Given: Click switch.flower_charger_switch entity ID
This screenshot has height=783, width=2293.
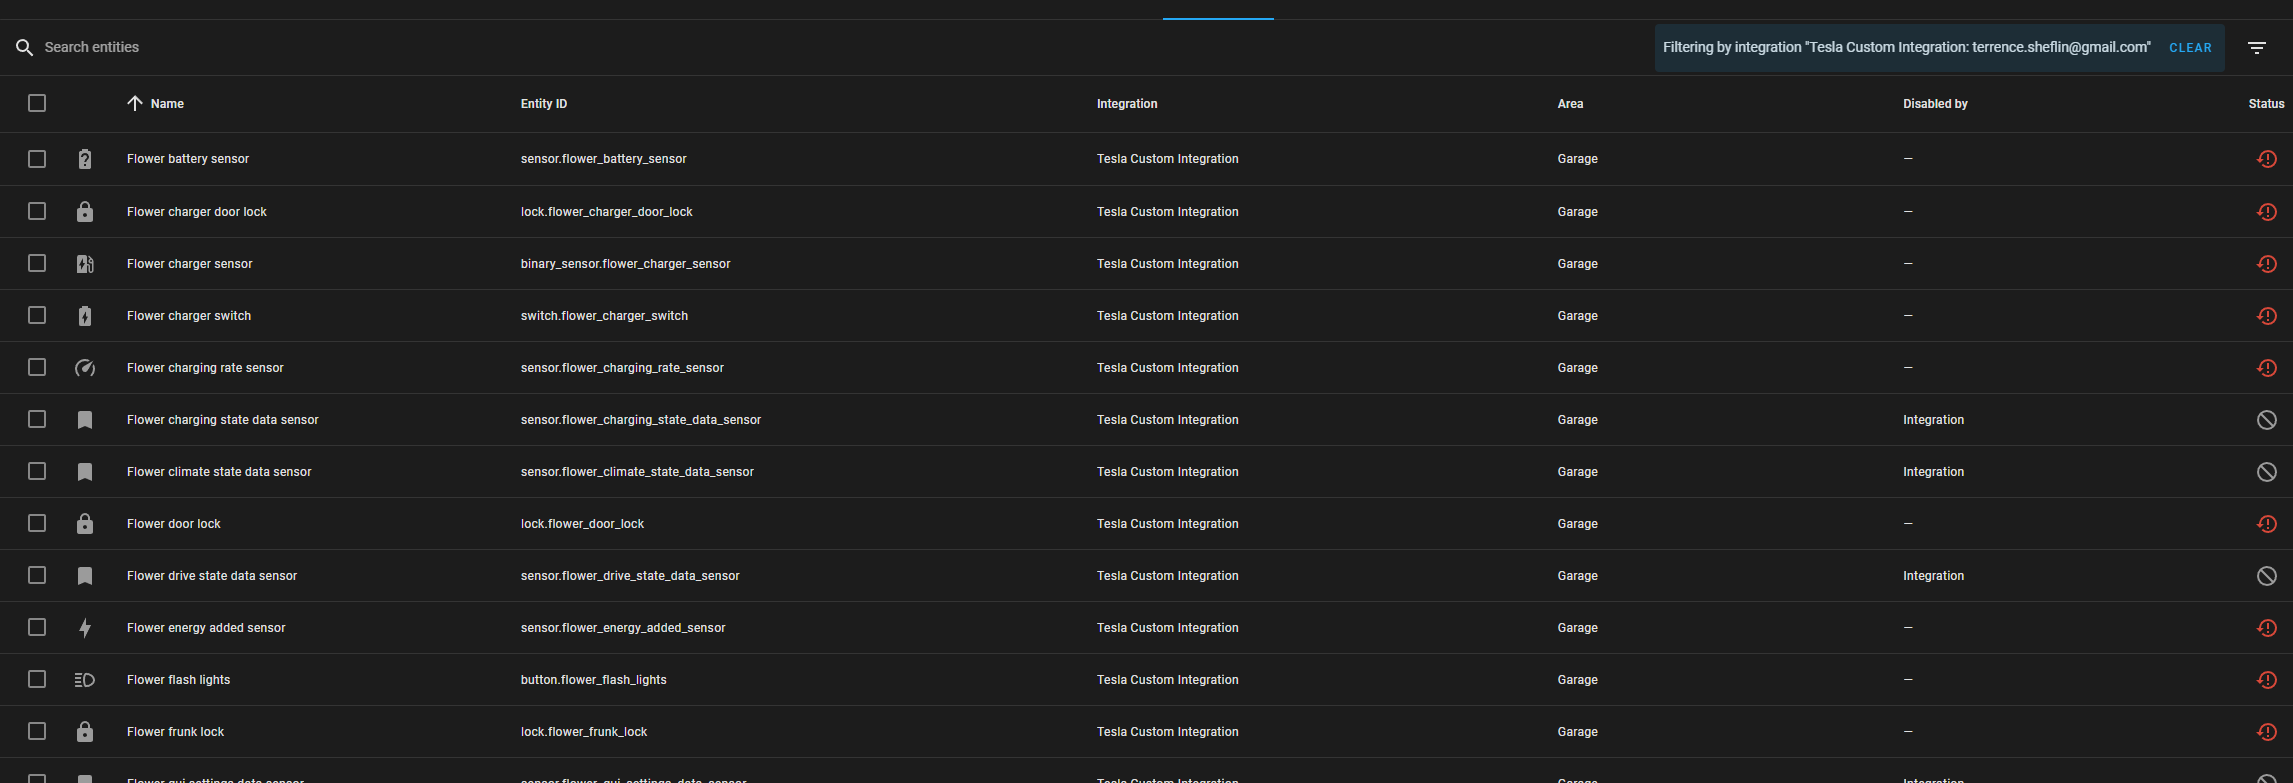Looking at the screenshot, I should (604, 316).
